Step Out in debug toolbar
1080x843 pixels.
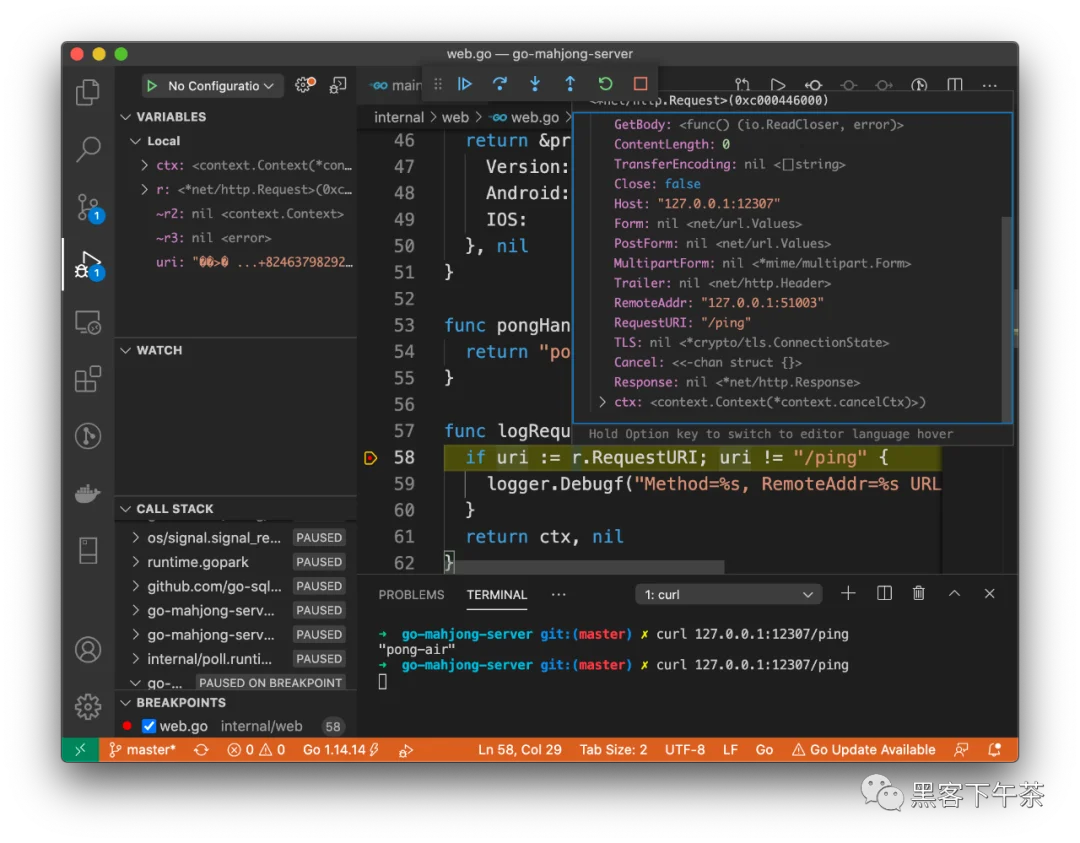click(x=570, y=84)
